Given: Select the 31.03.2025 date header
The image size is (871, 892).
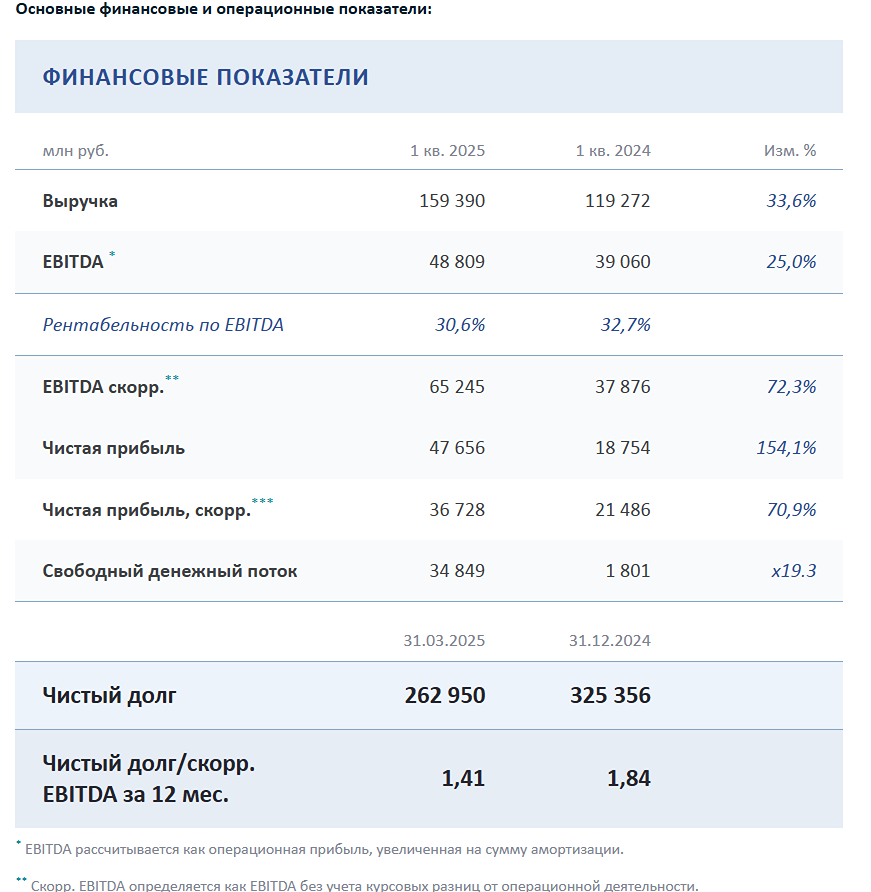Looking at the screenshot, I should click(444, 641).
